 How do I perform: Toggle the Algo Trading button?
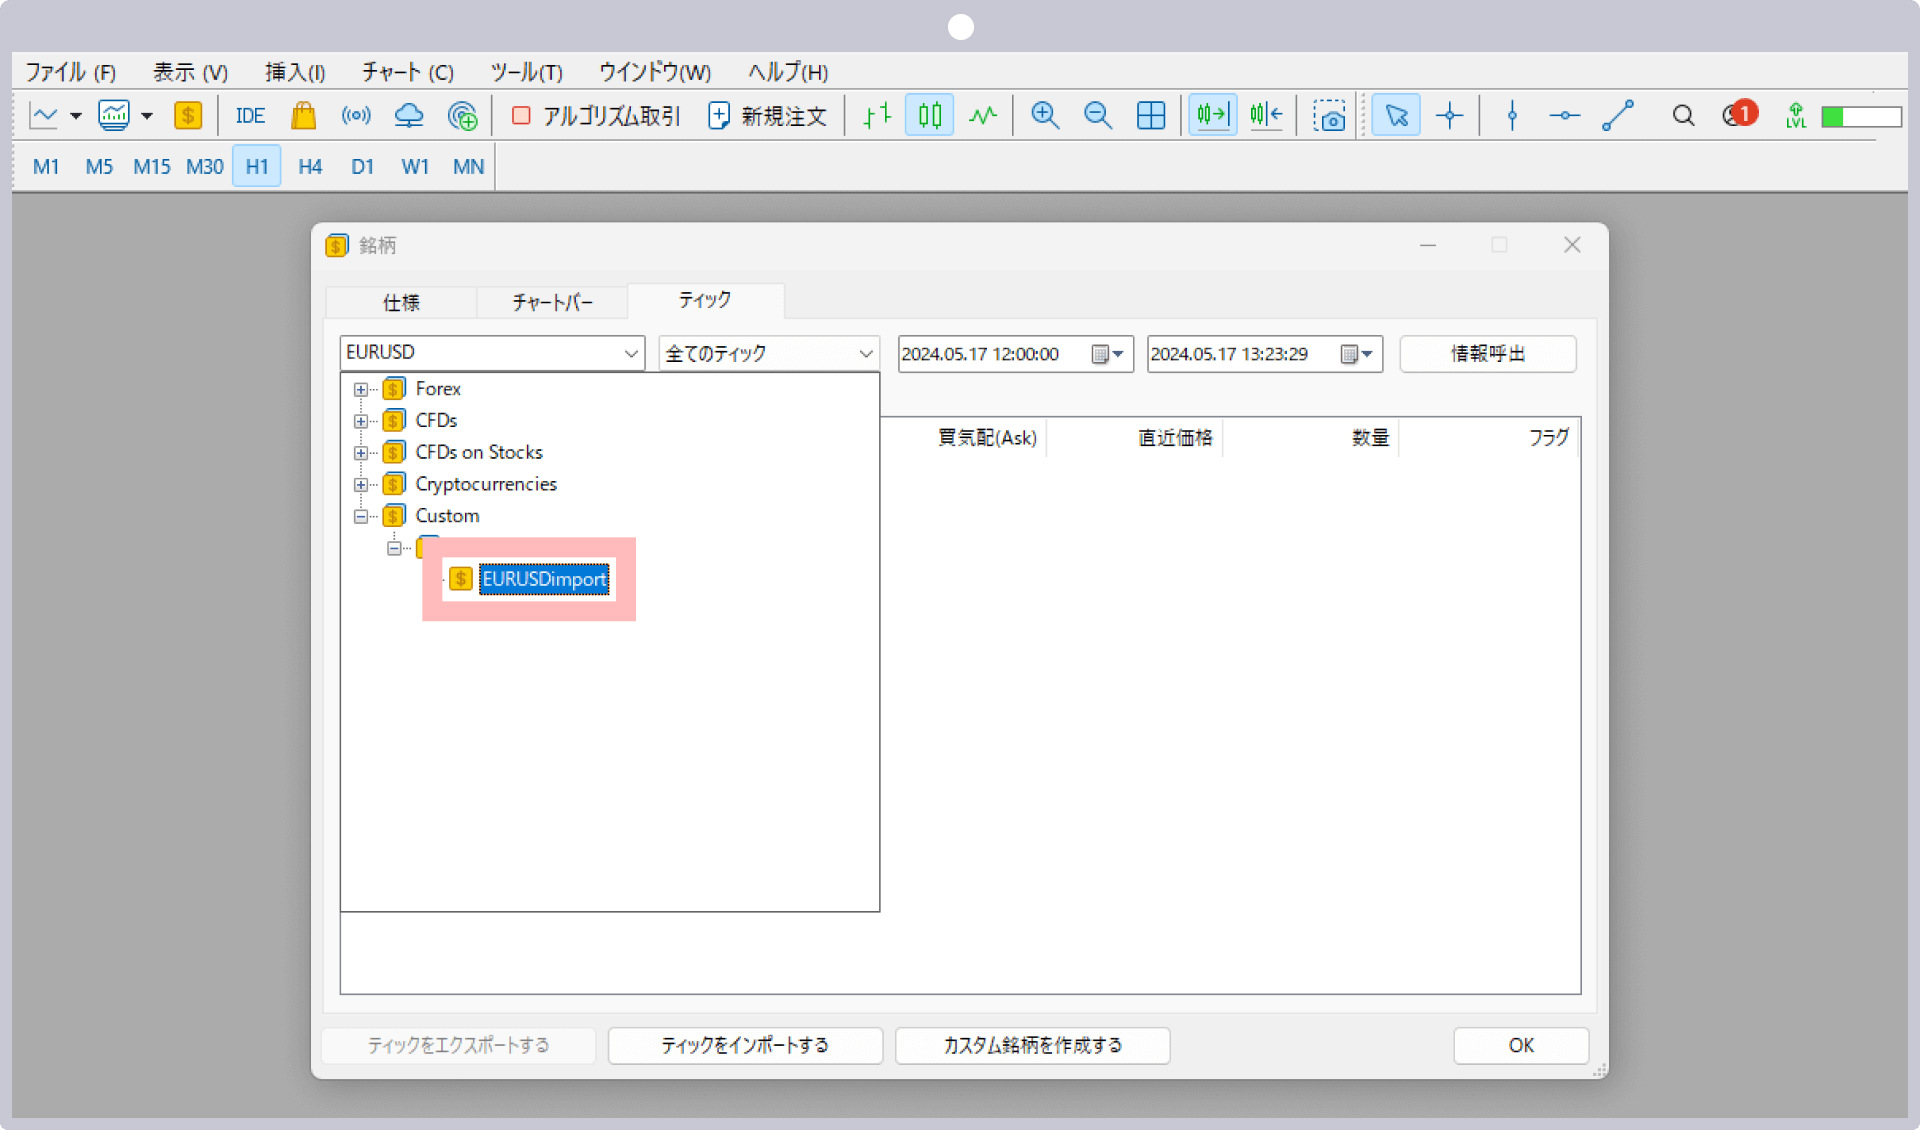click(x=595, y=116)
